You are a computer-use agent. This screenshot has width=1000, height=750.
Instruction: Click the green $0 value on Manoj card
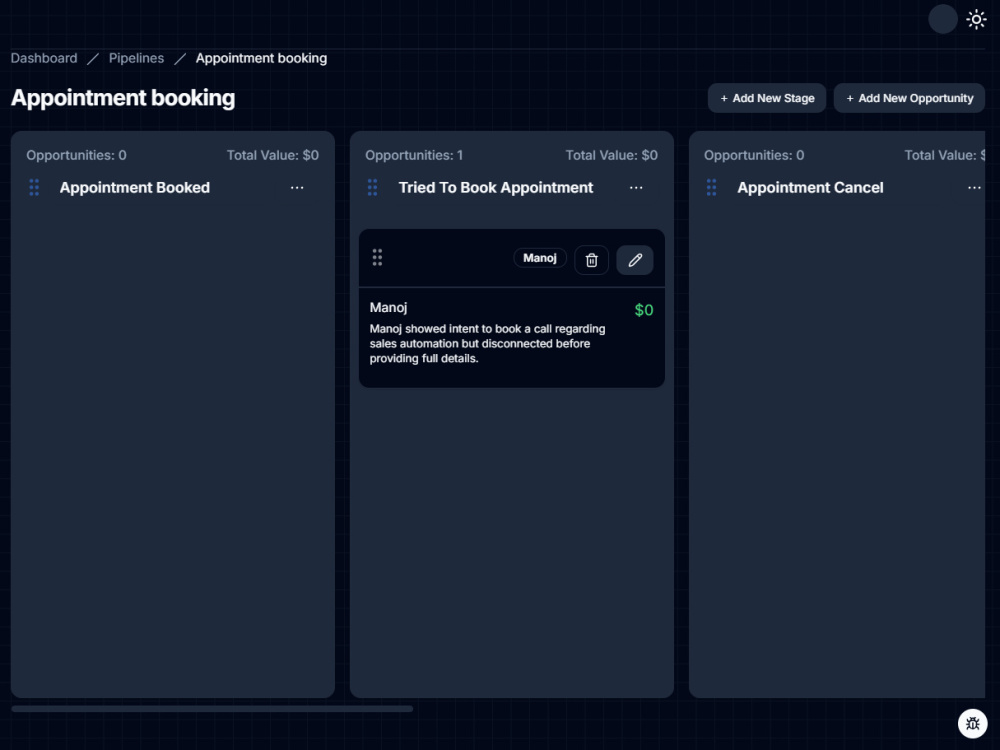pos(643,310)
